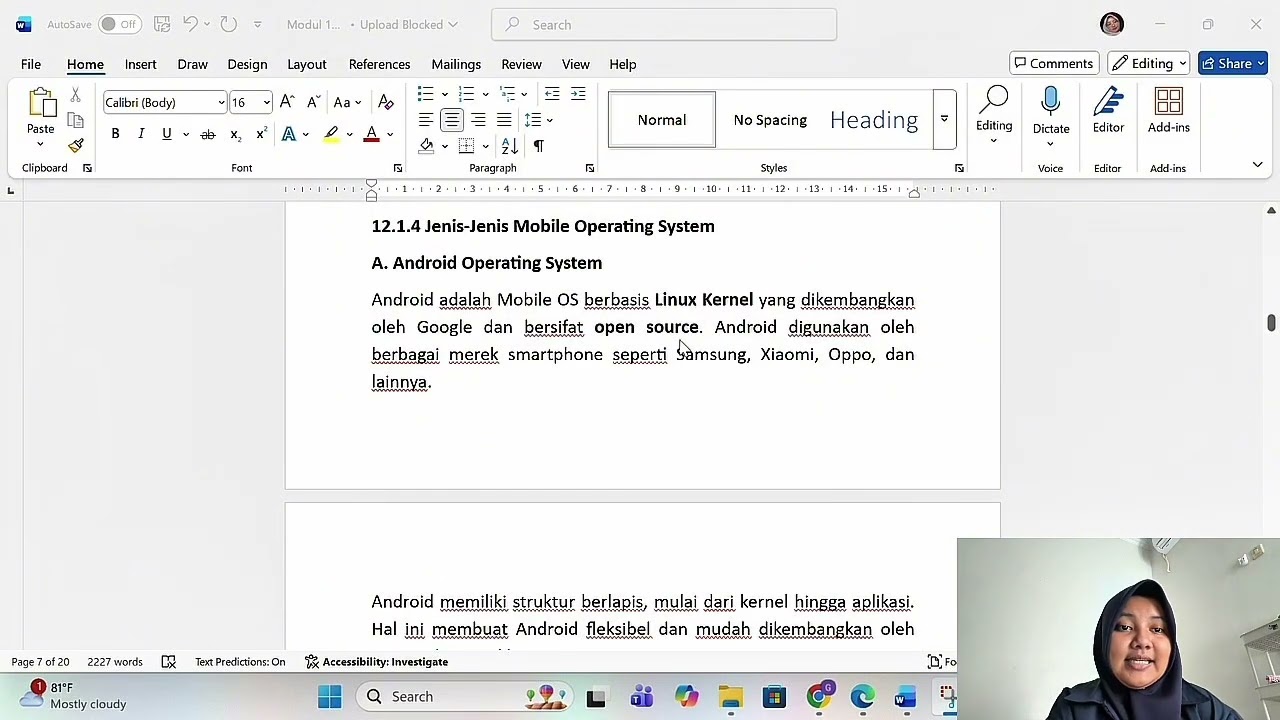Viewport: 1280px width, 720px height.
Task: Click Accessibility: Investigate status
Action: coord(377,661)
